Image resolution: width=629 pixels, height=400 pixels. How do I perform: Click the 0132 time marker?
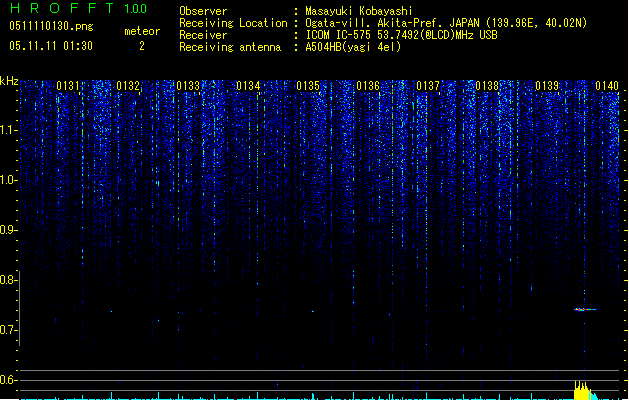point(128,86)
